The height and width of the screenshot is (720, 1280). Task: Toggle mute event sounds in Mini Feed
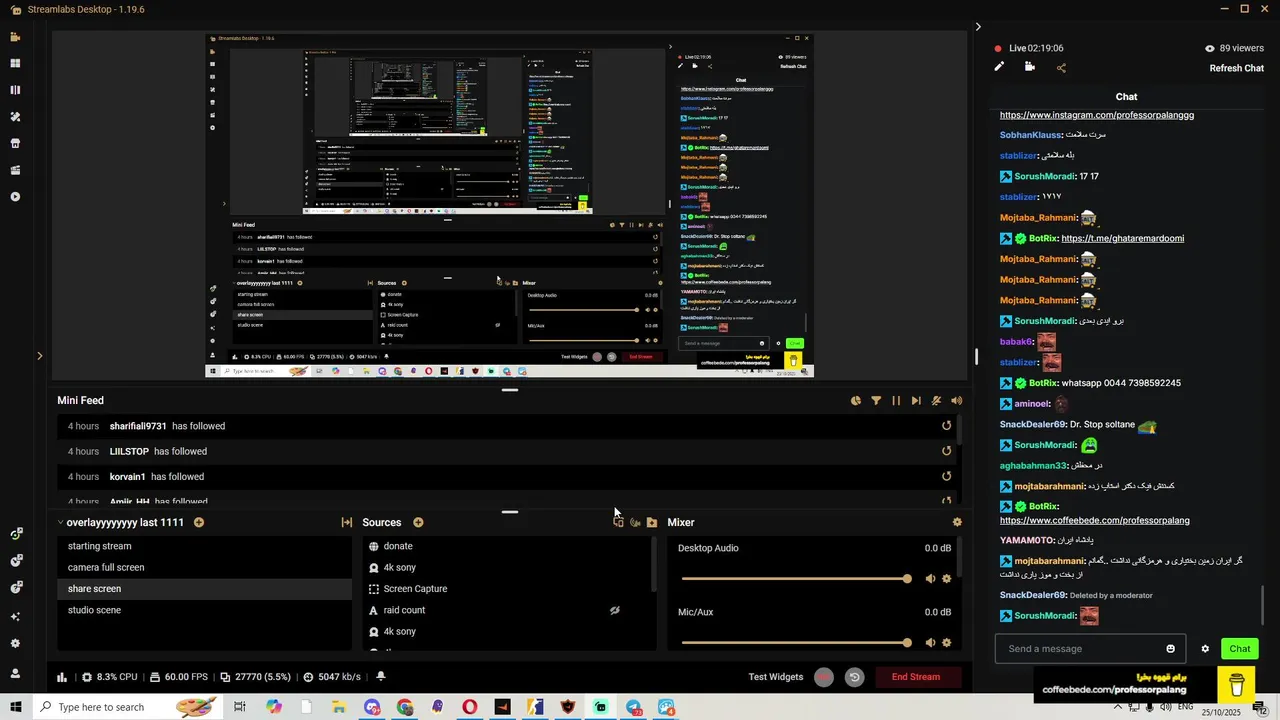point(936,401)
